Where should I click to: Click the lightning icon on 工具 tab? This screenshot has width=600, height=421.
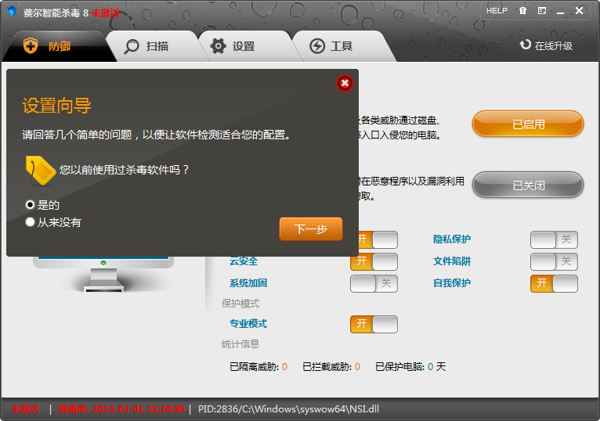tap(316, 46)
